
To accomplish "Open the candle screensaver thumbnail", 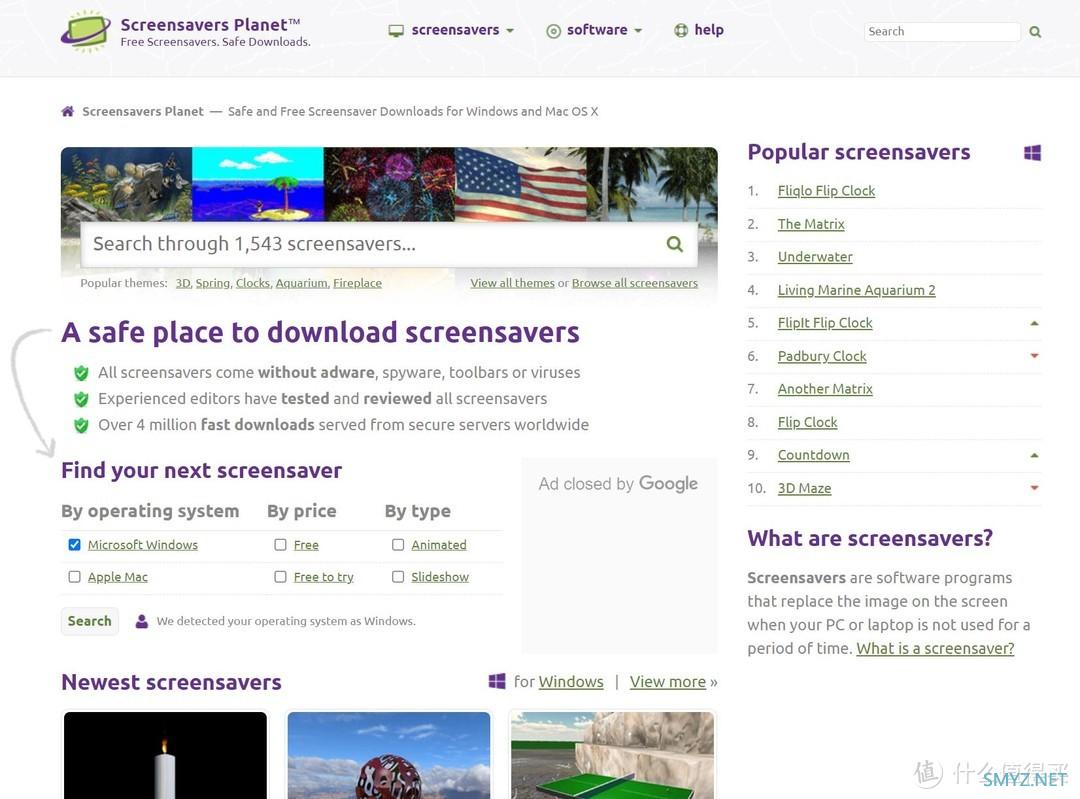I will click(x=165, y=755).
